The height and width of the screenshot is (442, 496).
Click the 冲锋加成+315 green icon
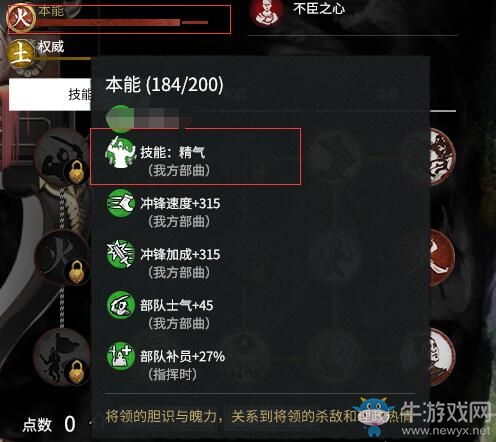coord(120,254)
